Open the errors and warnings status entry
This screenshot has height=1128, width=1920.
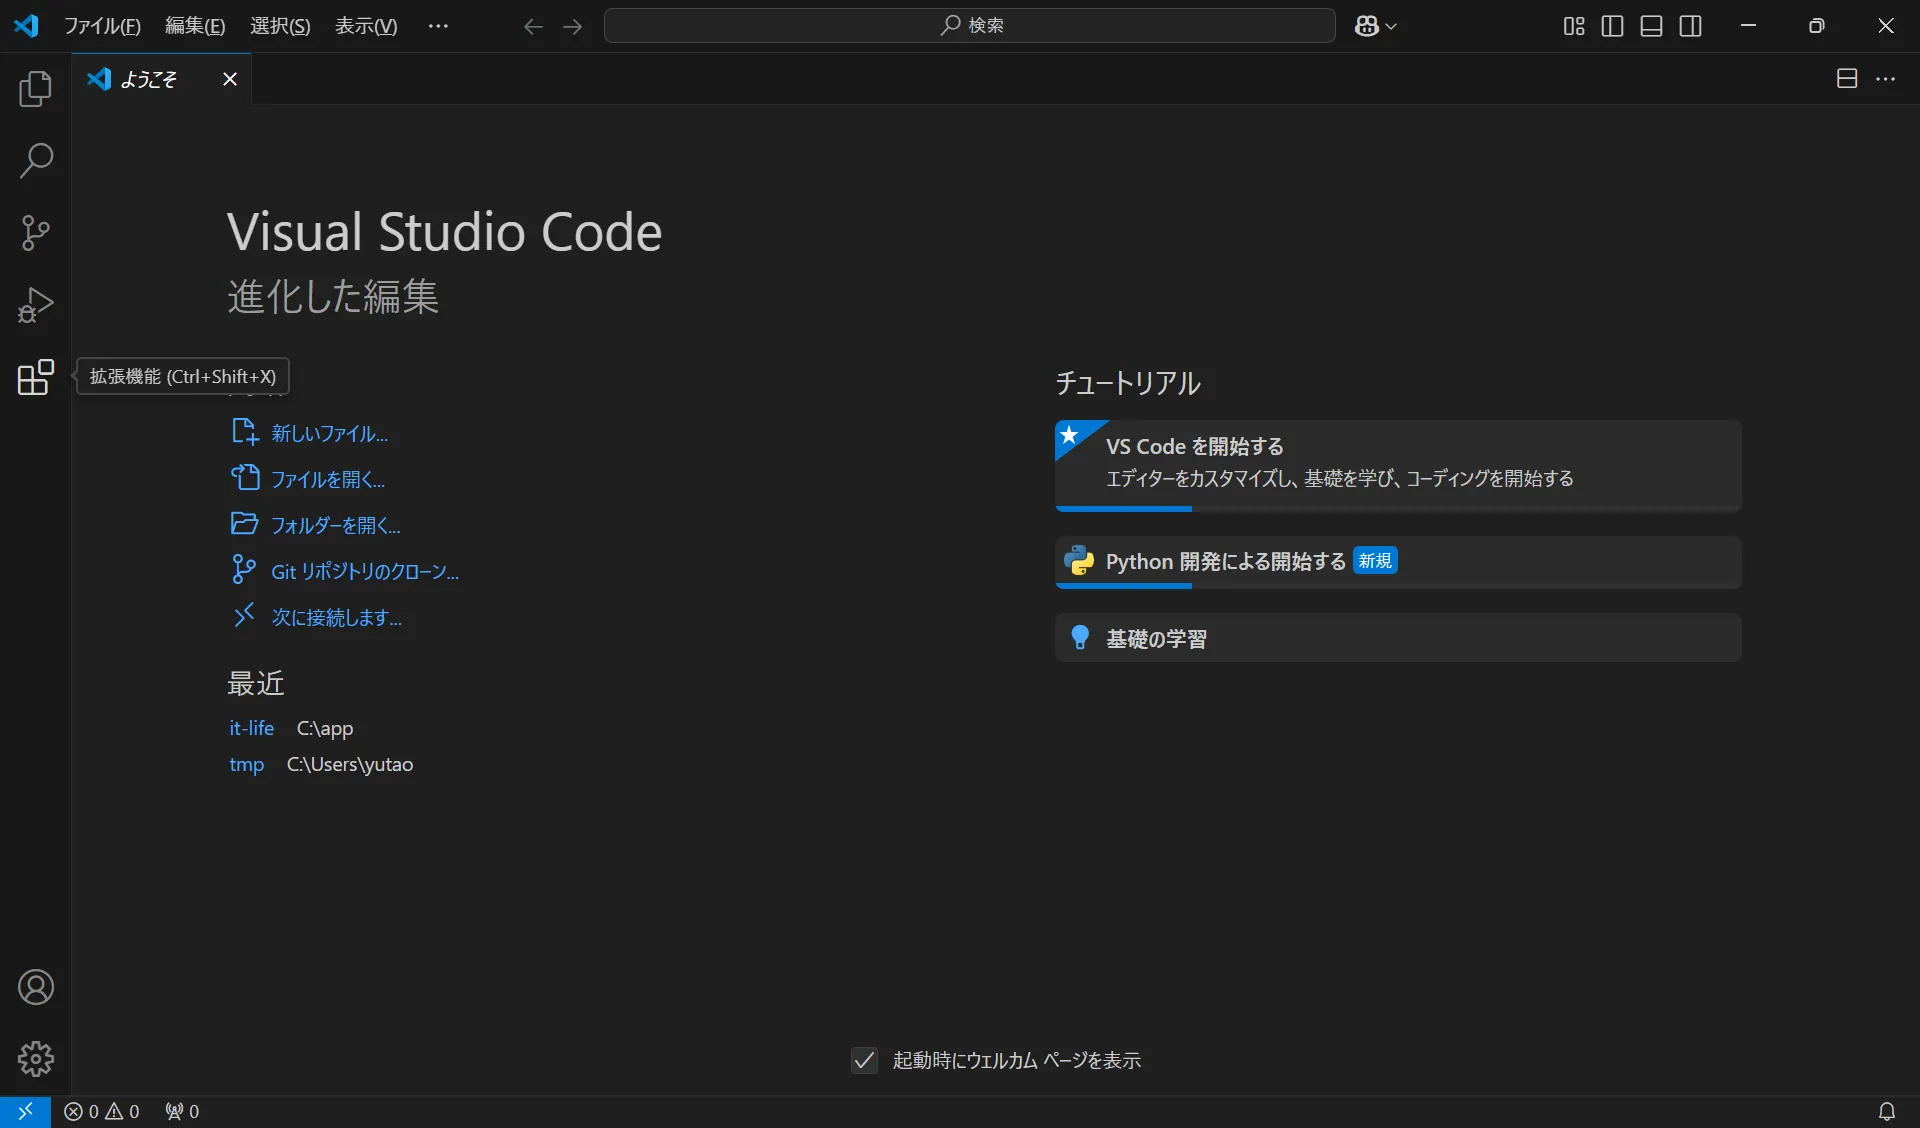(102, 1111)
